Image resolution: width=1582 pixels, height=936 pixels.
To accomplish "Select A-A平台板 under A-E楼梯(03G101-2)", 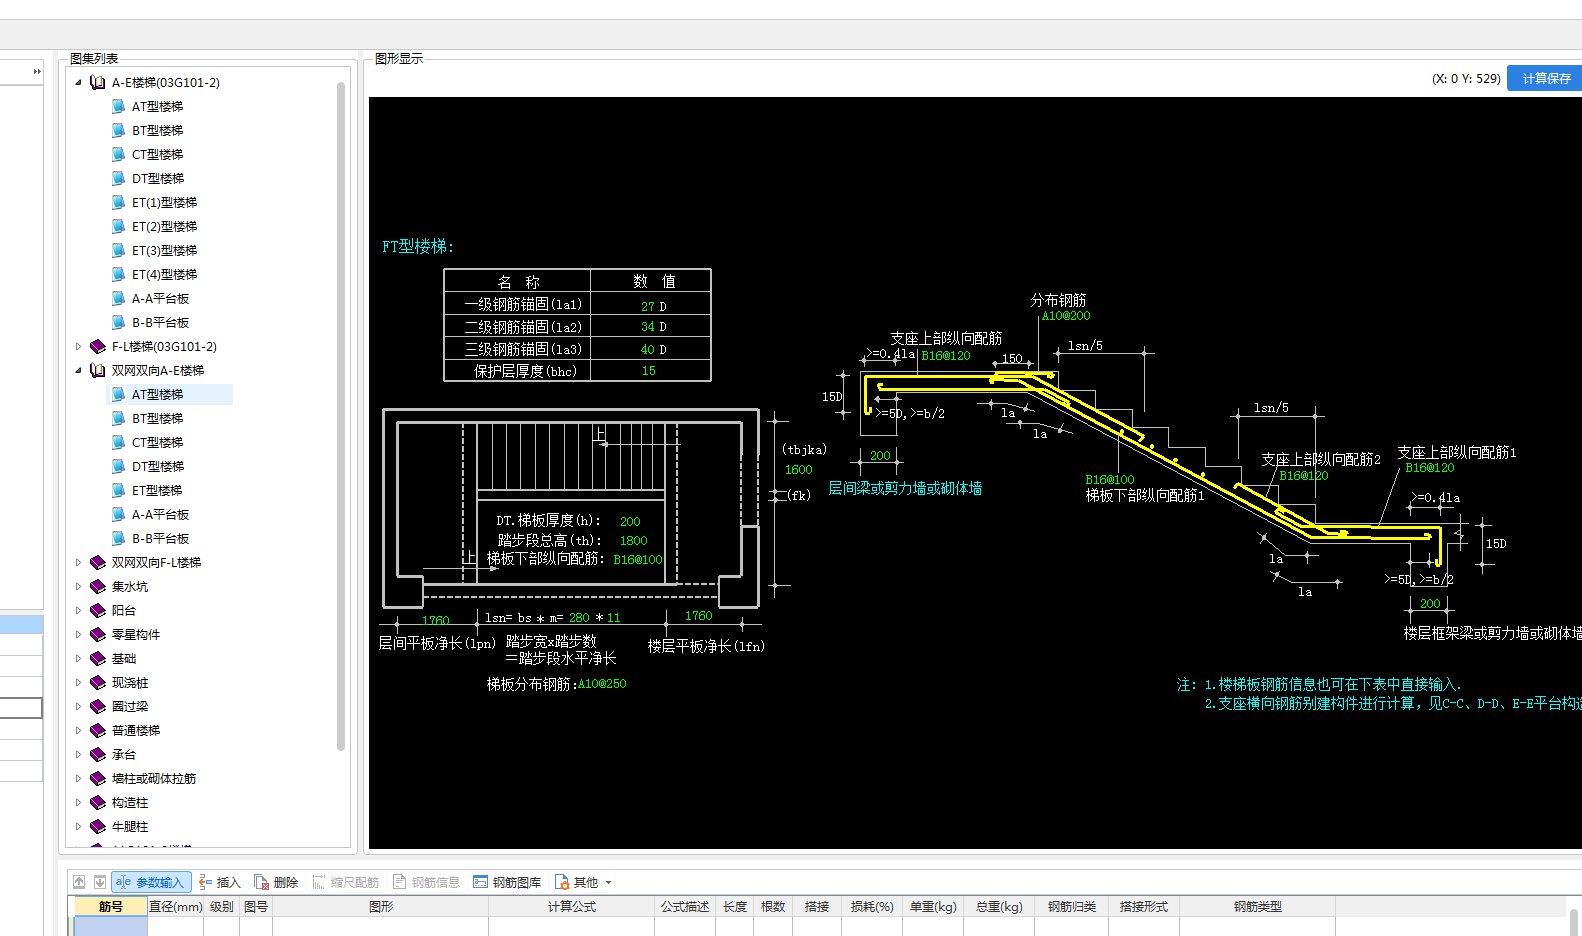I will click(160, 299).
